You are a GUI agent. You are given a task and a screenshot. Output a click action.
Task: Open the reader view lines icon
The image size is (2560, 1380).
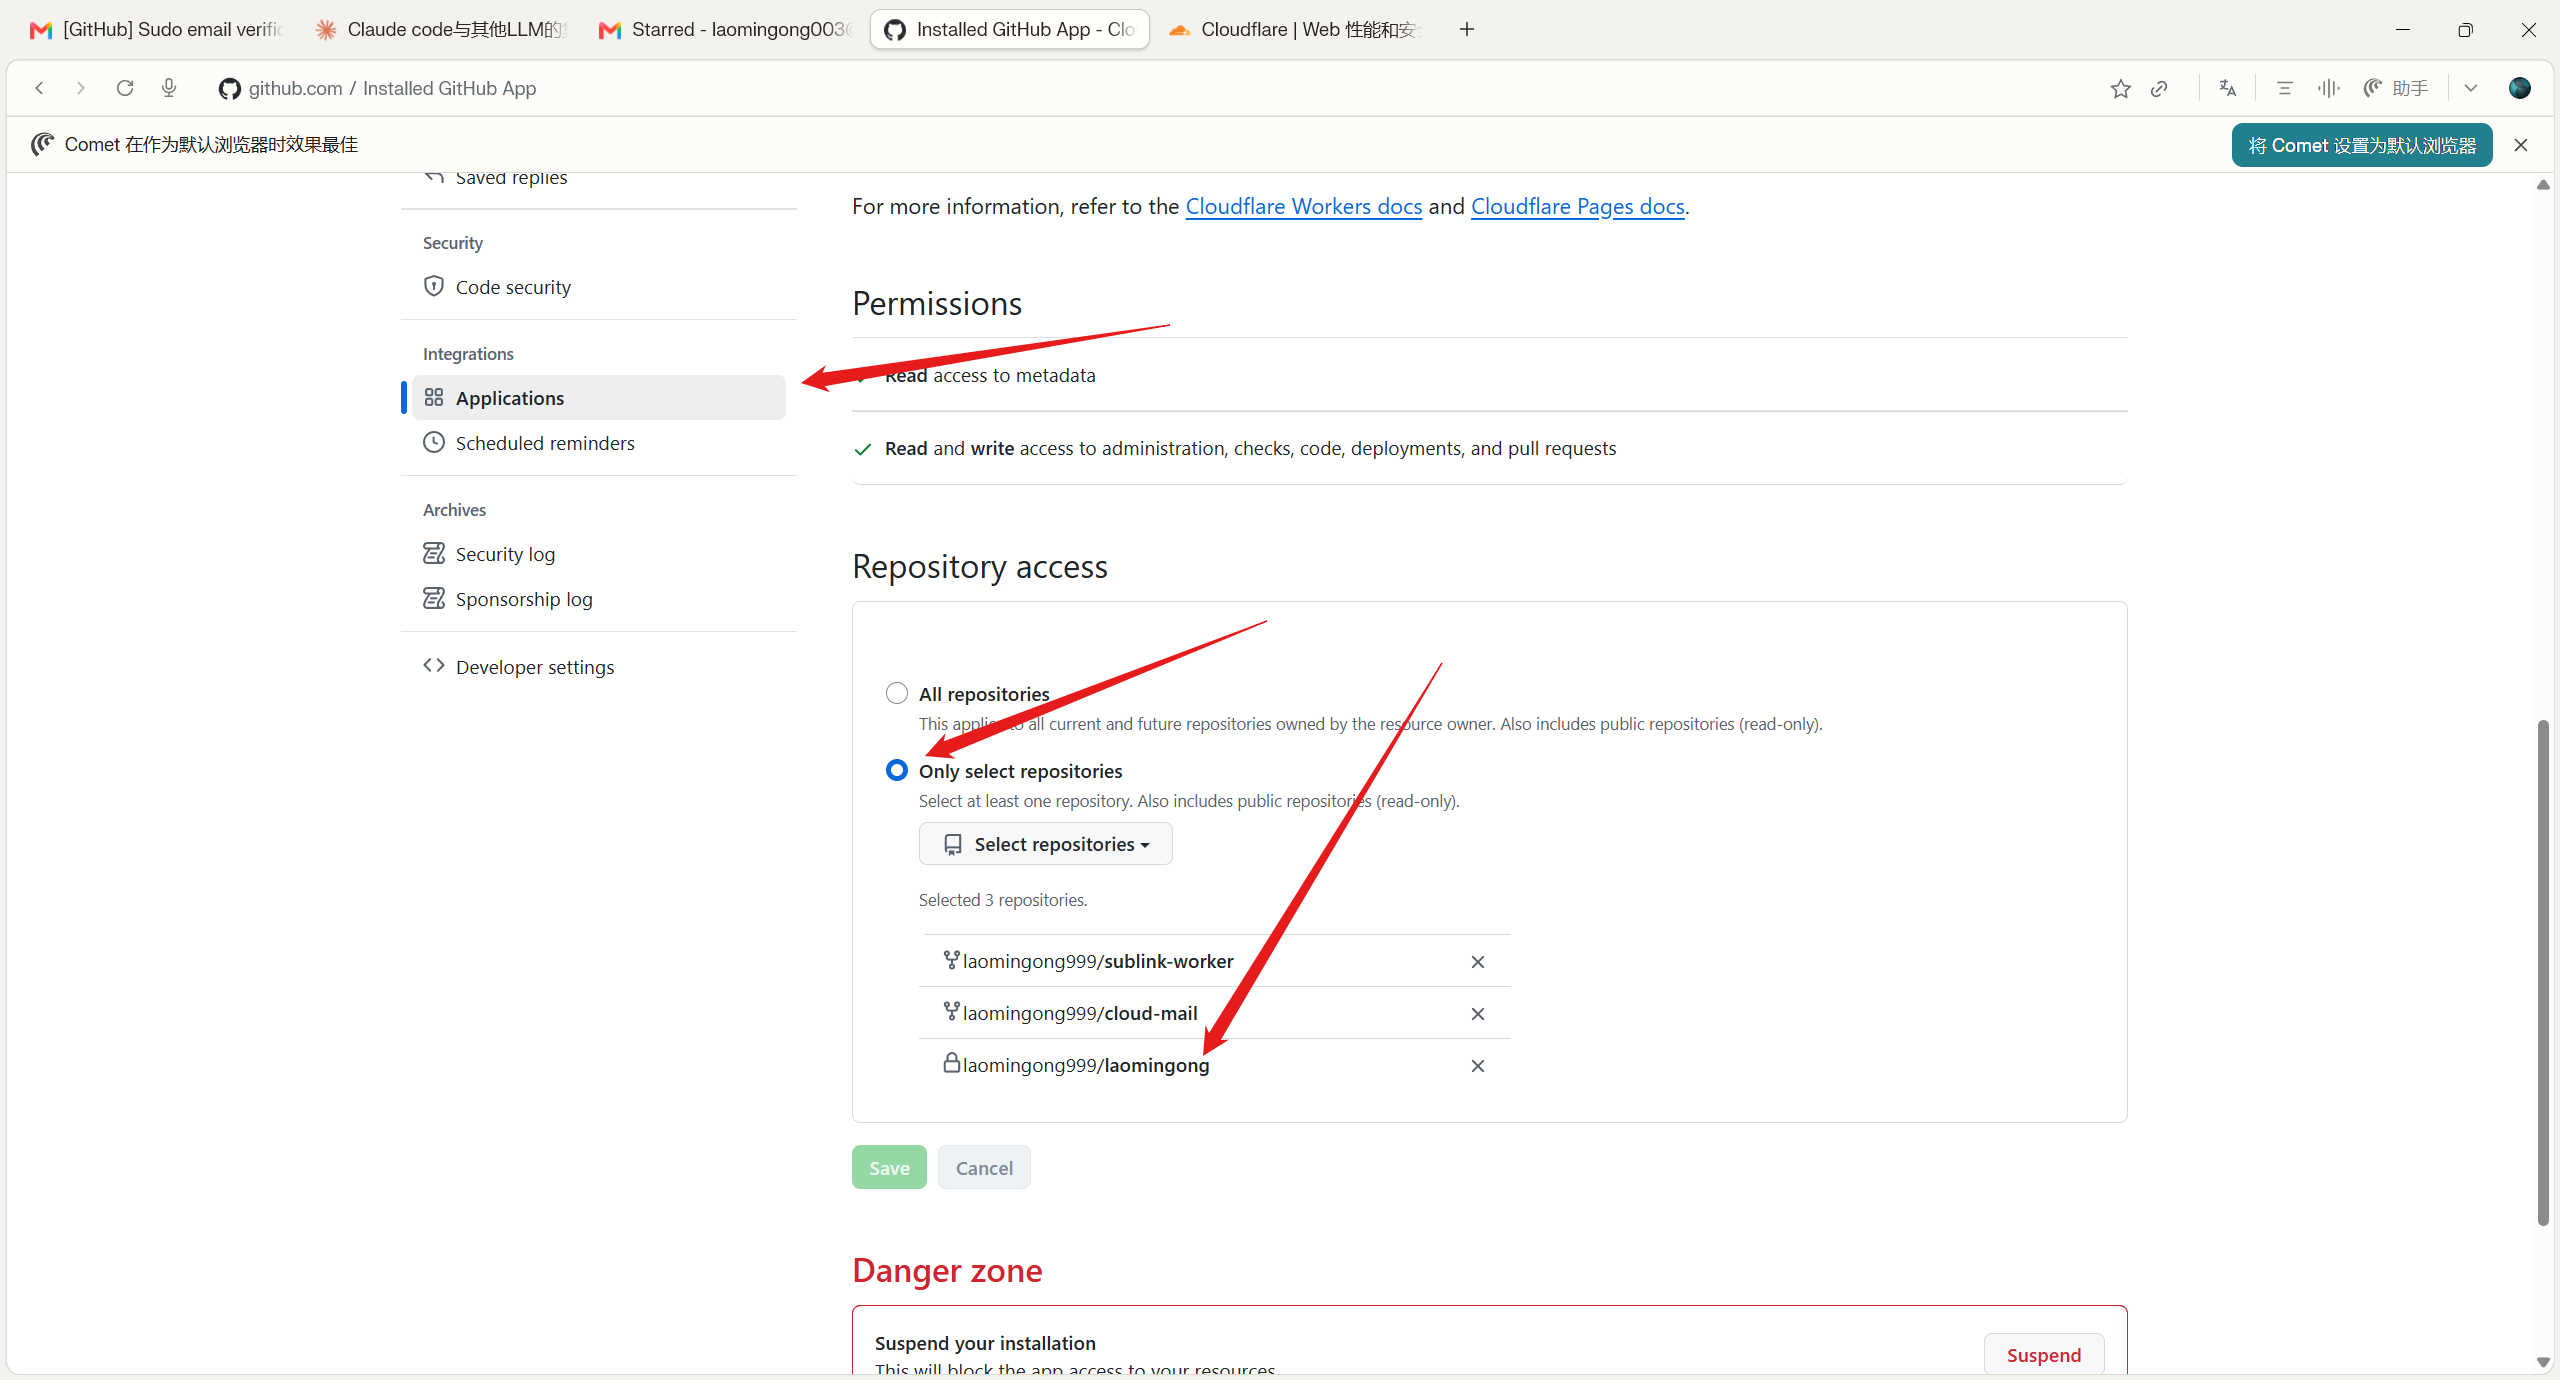(x=2284, y=88)
